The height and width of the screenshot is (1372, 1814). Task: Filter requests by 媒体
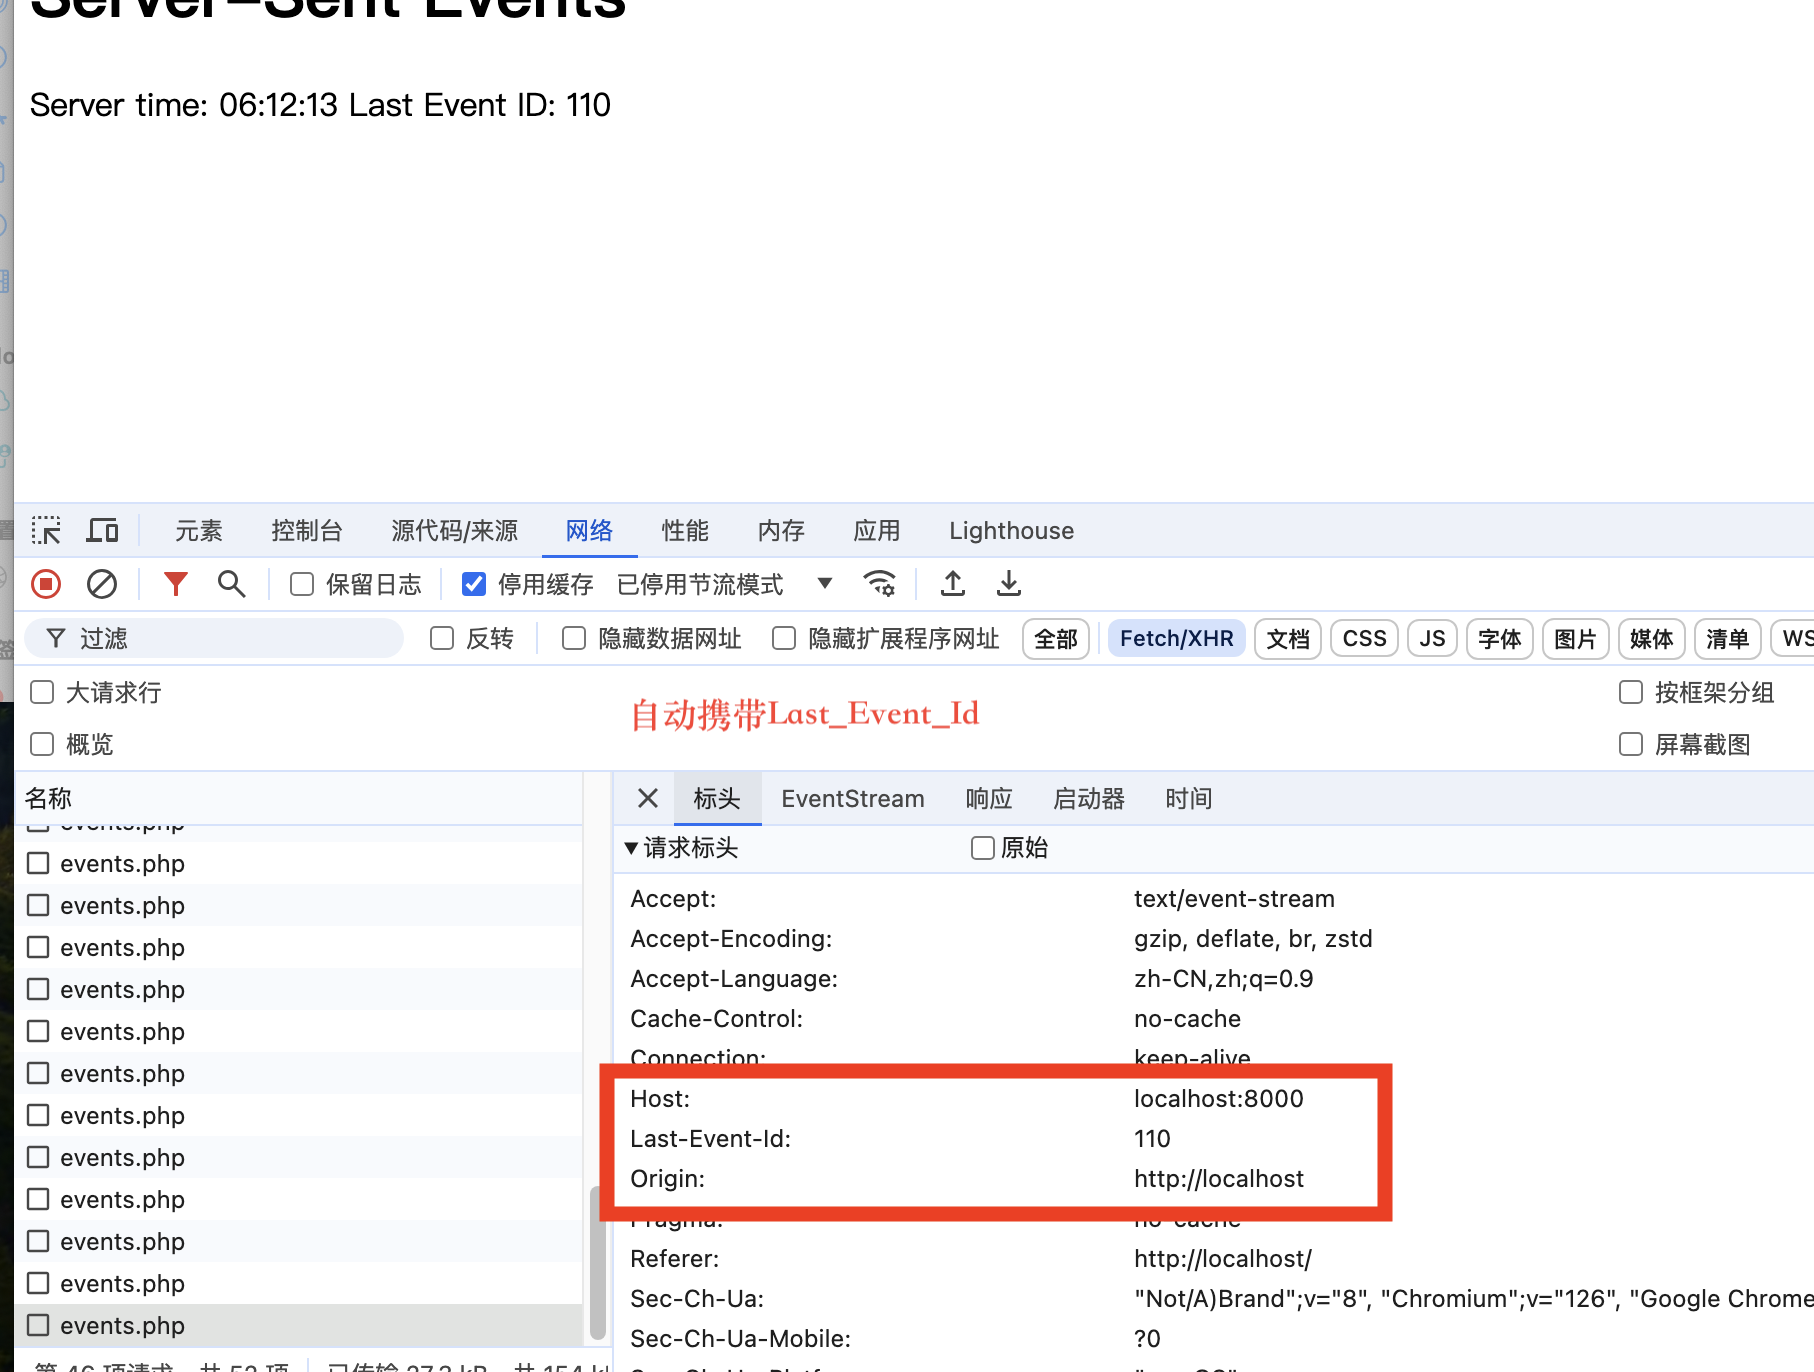pos(1652,638)
